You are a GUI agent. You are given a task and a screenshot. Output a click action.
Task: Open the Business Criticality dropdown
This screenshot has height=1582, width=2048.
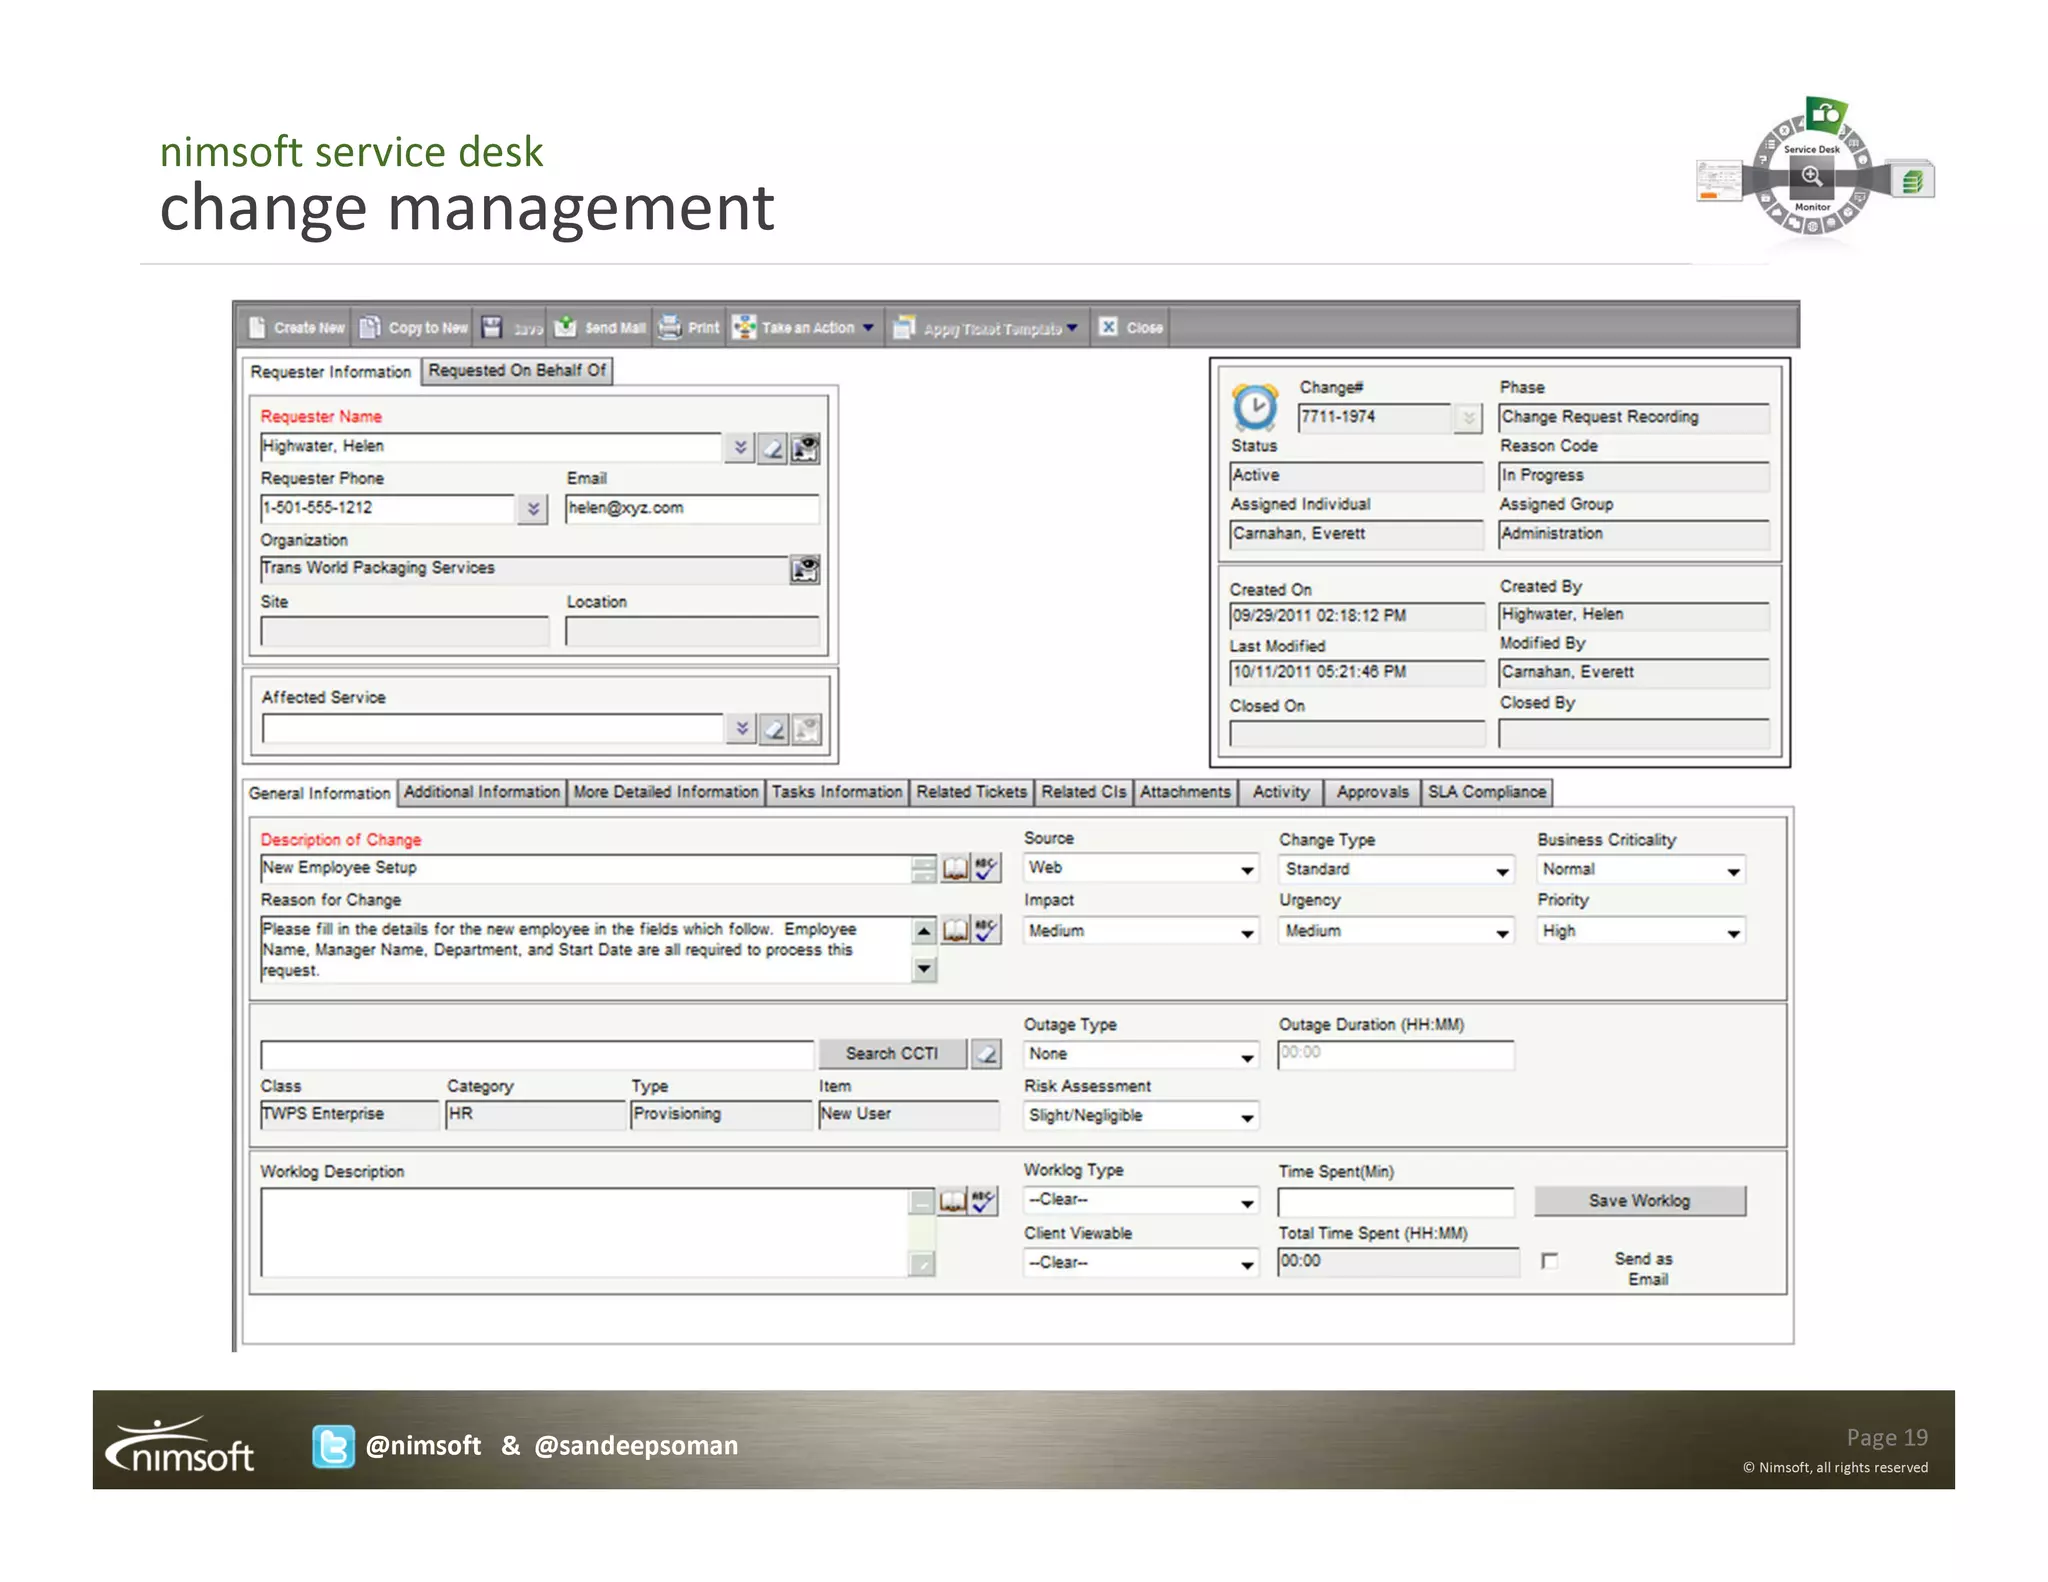[x=1641, y=870]
